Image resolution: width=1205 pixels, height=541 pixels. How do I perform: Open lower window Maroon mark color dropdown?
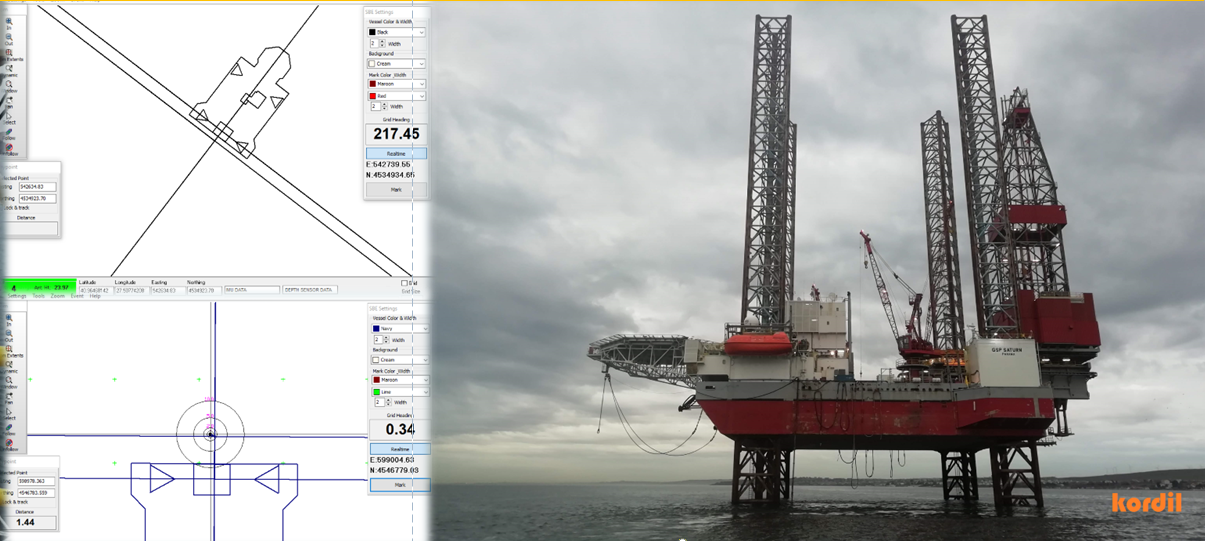400,380
